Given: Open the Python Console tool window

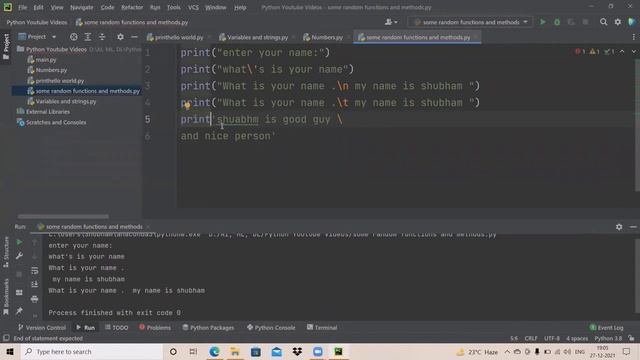Looking at the screenshot, I should [271, 327].
